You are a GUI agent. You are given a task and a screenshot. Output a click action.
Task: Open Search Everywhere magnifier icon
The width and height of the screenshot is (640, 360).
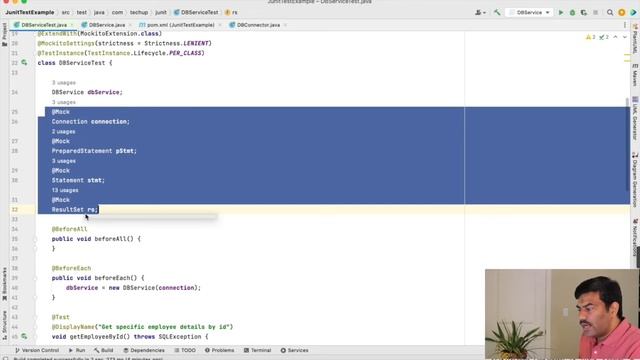pyautogui.click(x=610, y=13)
